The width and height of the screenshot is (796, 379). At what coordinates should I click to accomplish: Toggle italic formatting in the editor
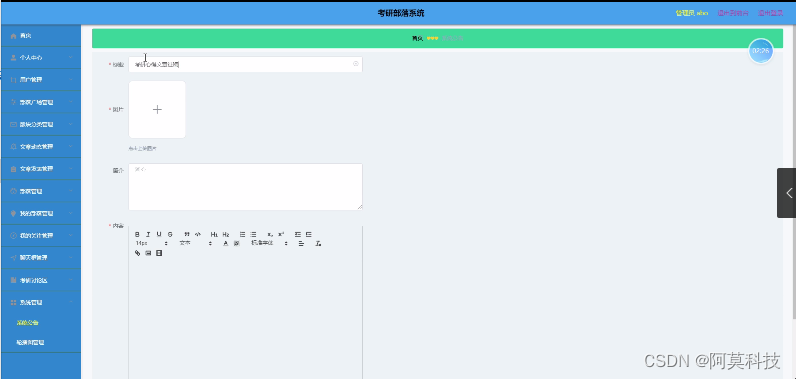click(x=148, y=234)
